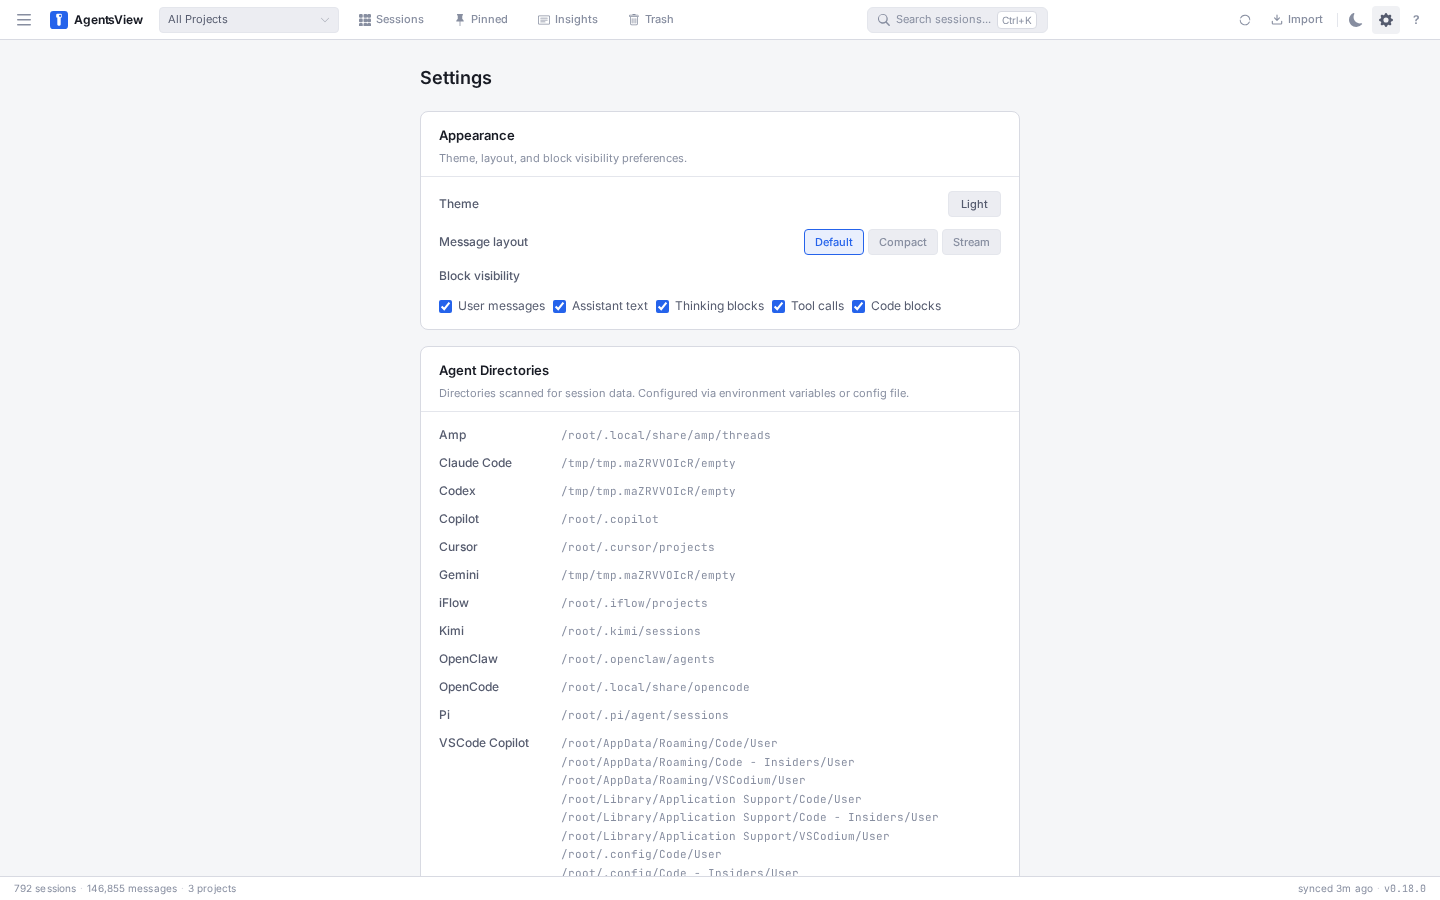
Task: Open help via the question mark icon
Action: coord(1416,19)
